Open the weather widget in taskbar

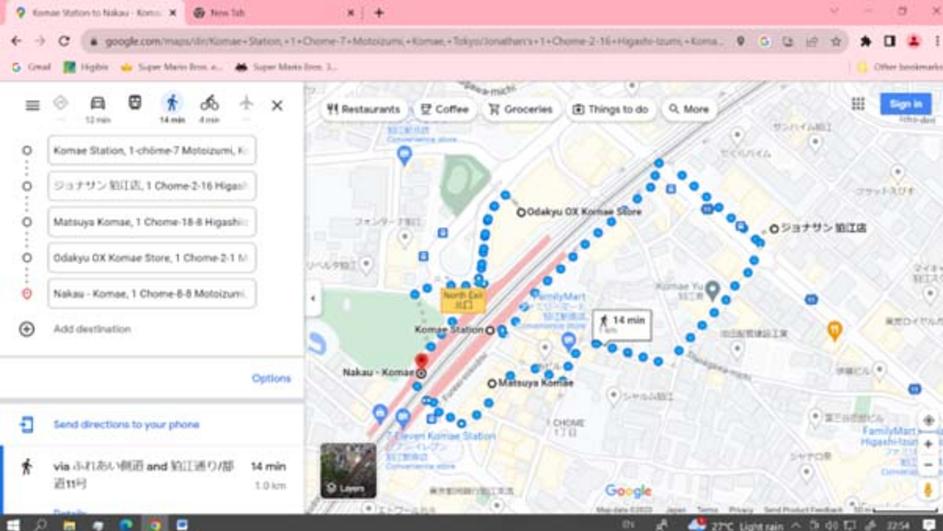[x=734, y=525]
